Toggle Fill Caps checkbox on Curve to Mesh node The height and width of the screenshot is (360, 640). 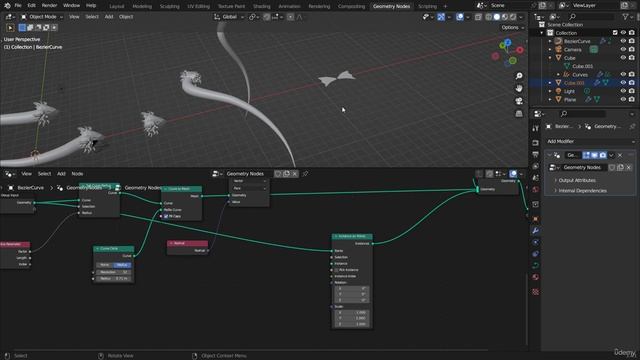pos(166,216)
